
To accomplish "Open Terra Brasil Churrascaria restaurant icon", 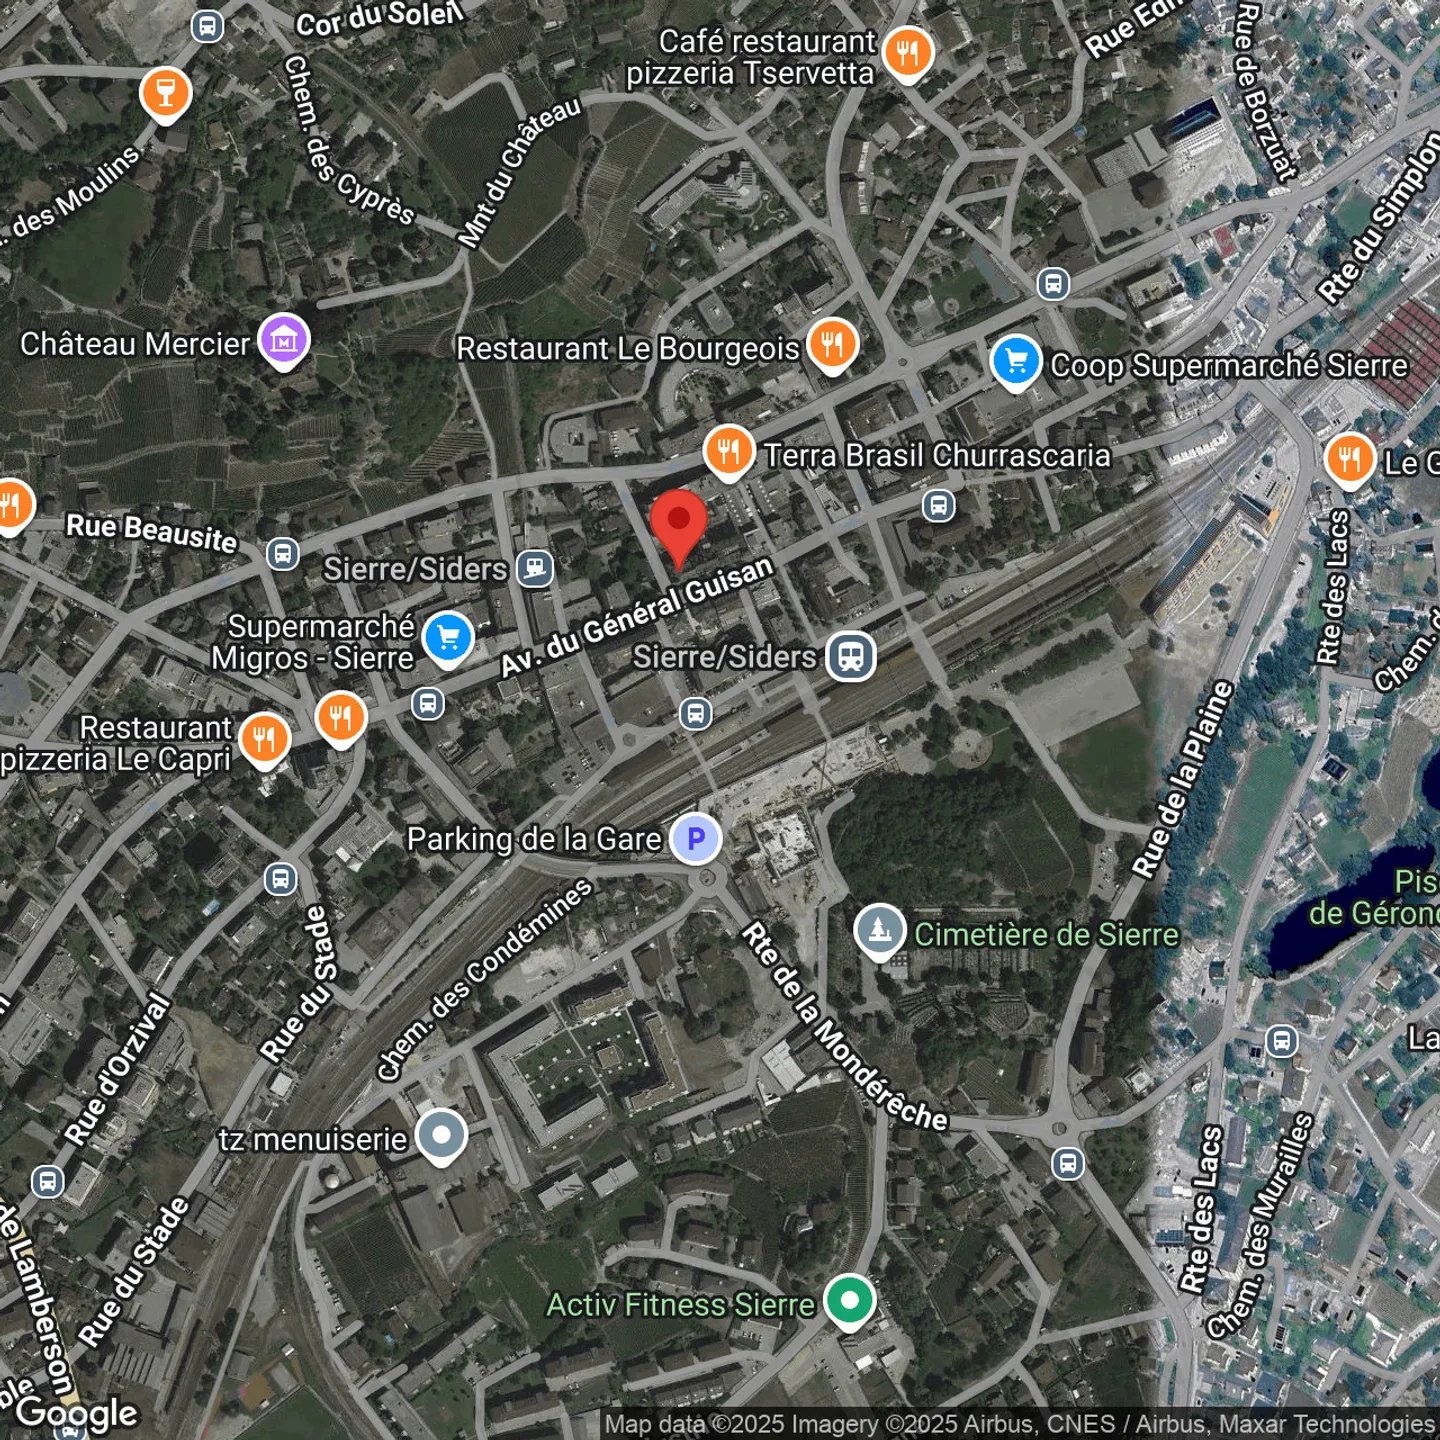I will [x=729, y=451].
